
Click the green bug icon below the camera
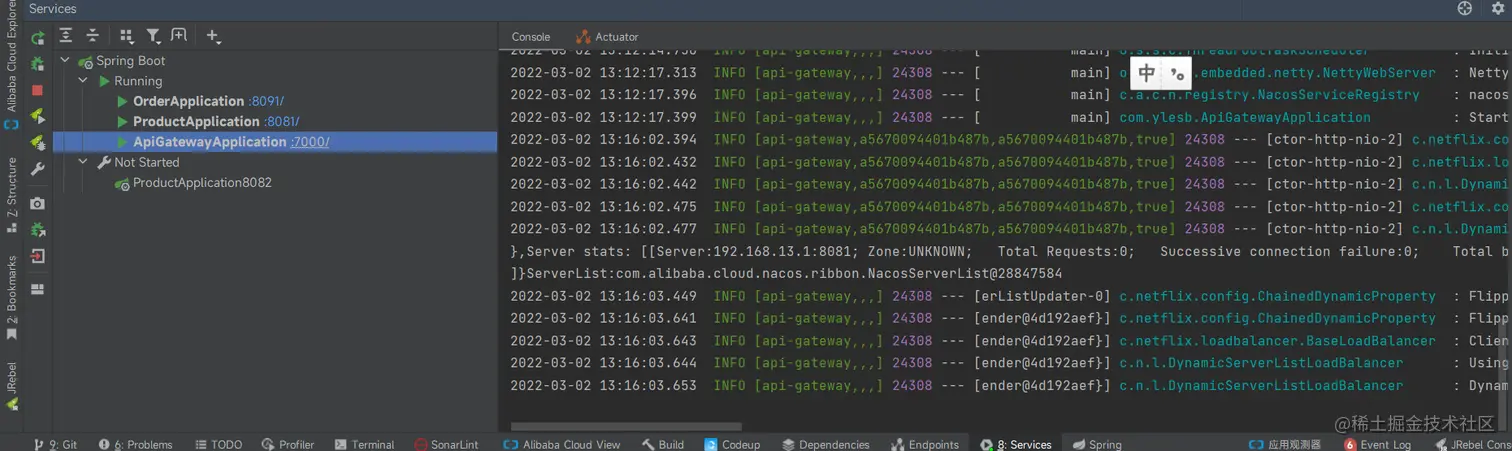point(38,229)
